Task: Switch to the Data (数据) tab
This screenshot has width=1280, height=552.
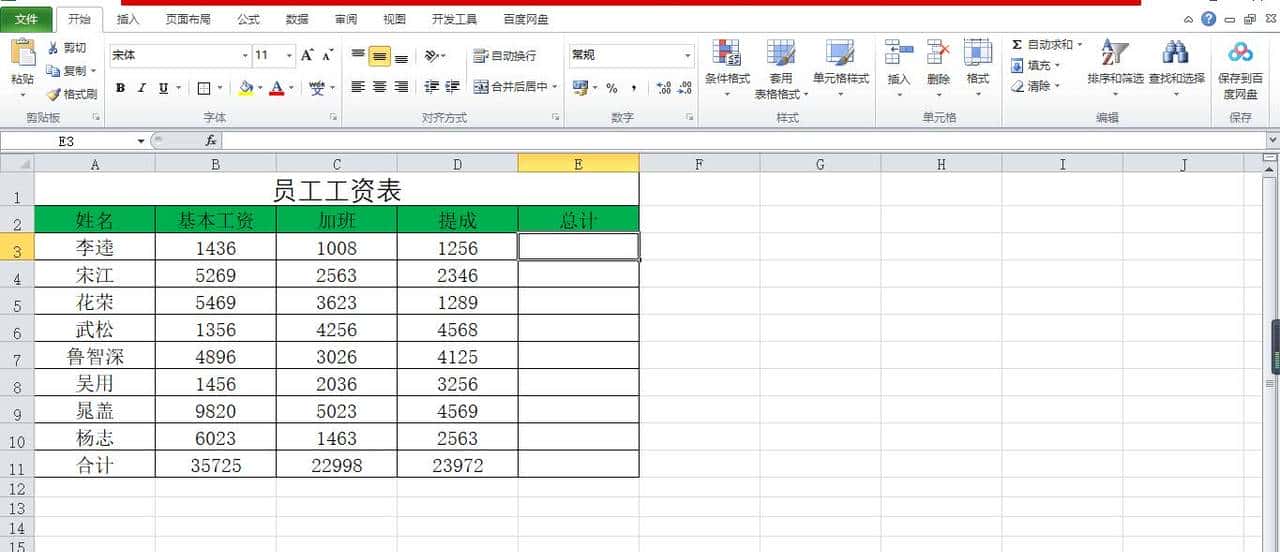Action: coord(297,19)
